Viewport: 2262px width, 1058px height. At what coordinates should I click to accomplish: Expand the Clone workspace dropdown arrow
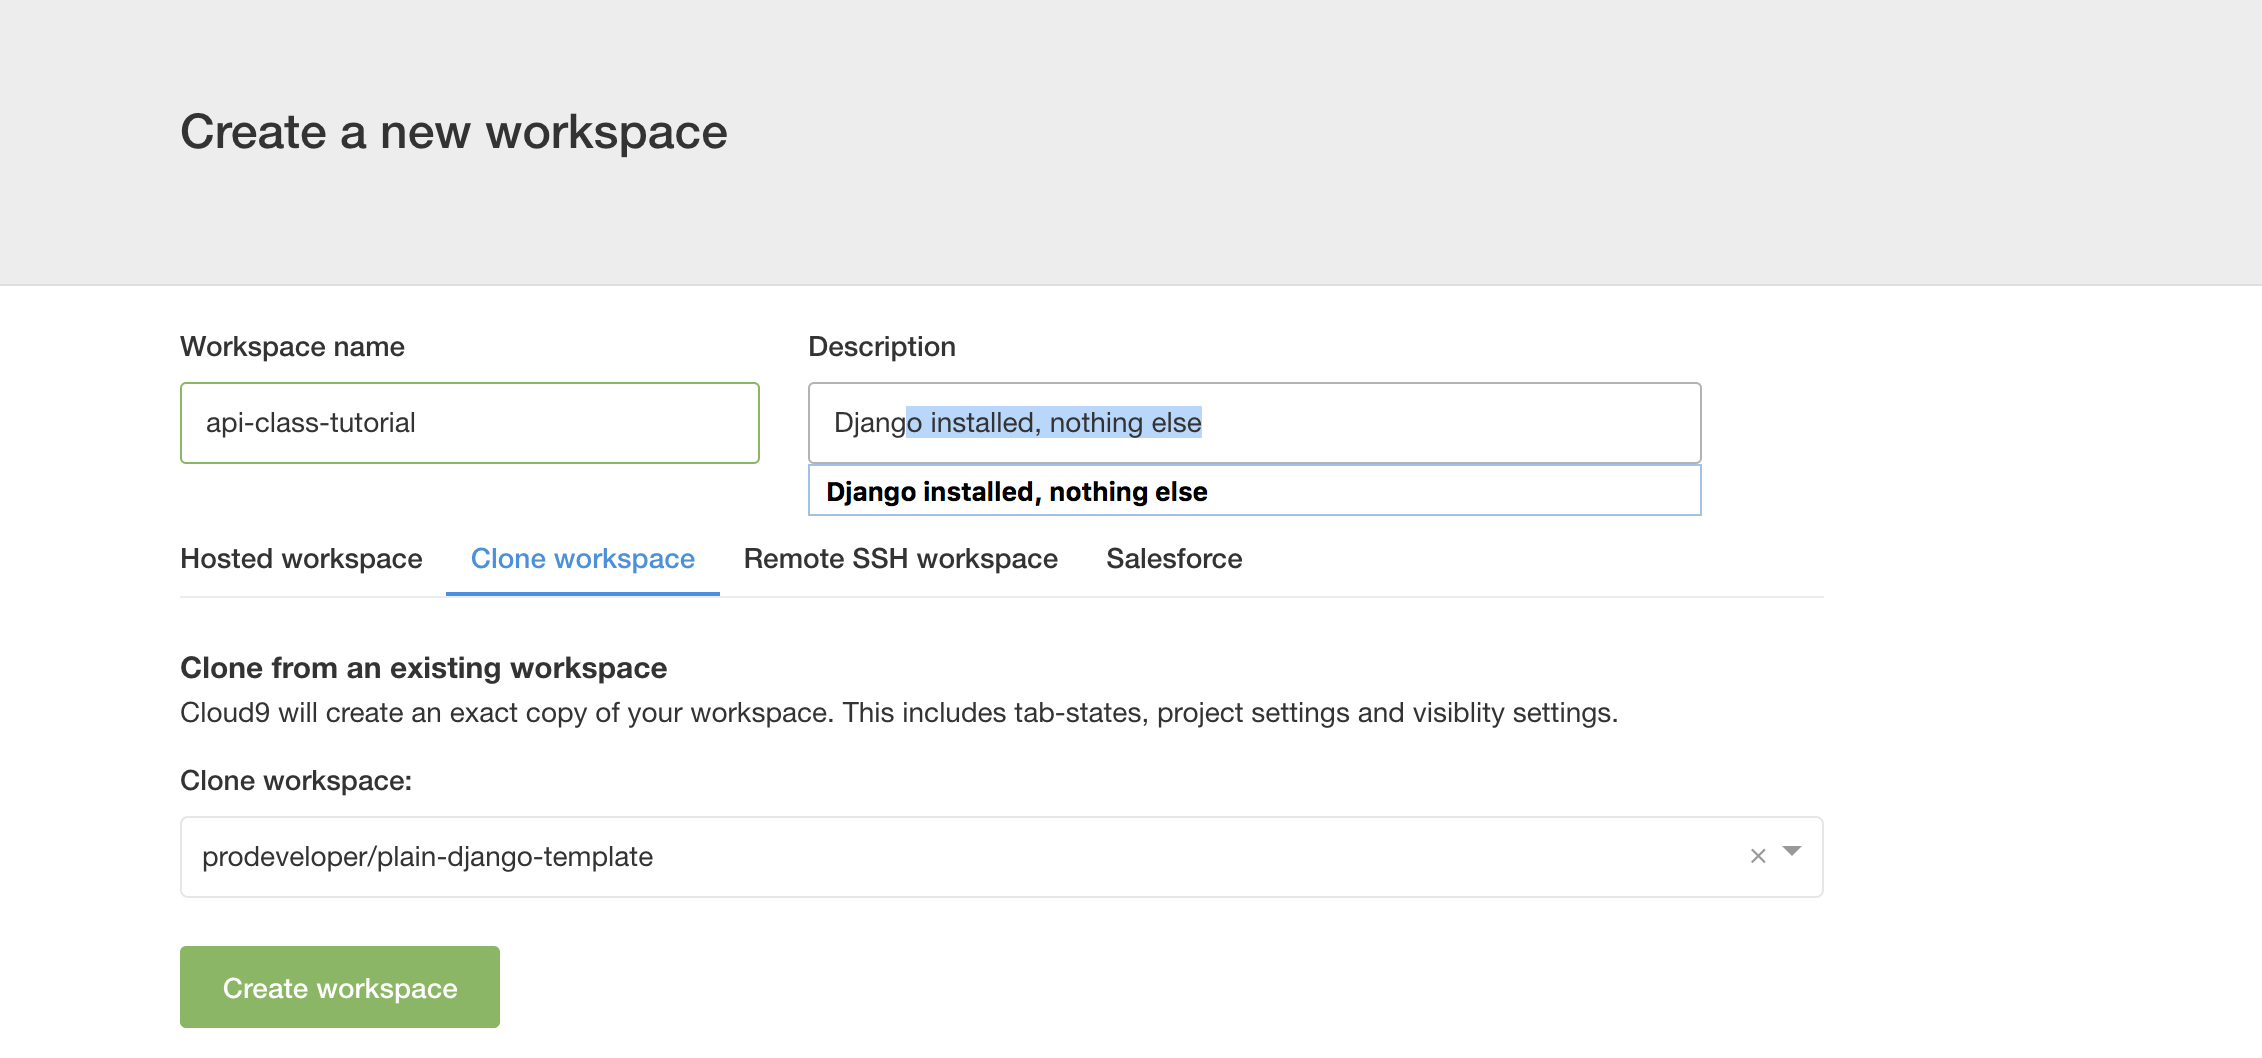[1792, 852]
